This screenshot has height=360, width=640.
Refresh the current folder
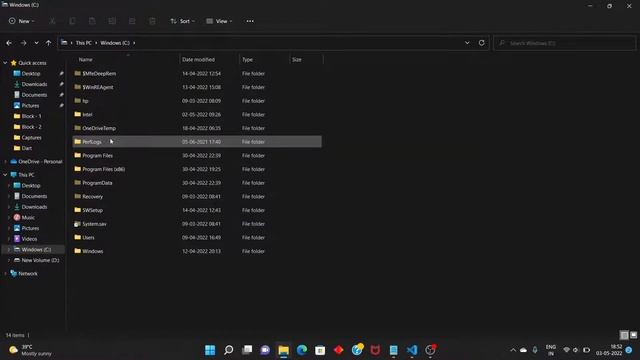pos(482,43)
